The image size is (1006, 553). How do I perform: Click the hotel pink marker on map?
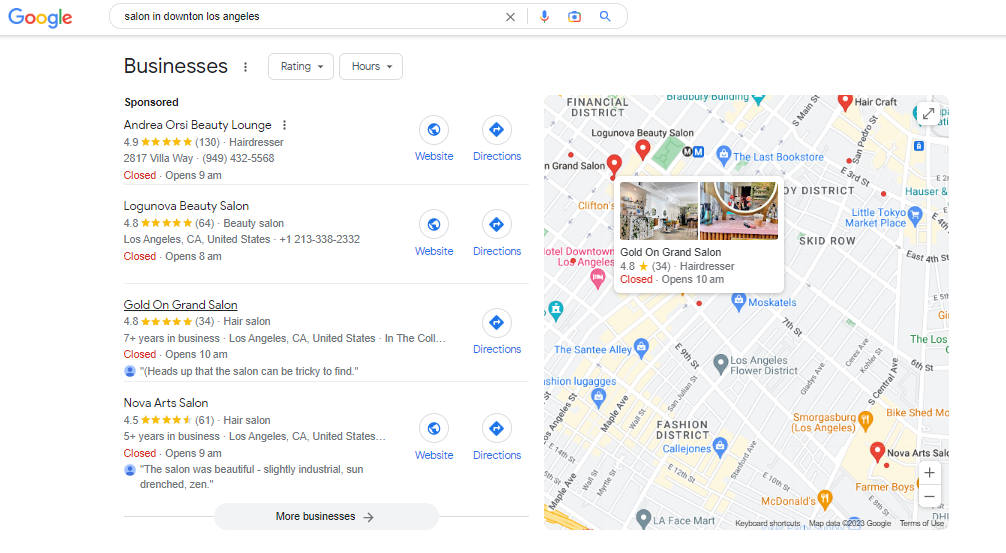(597, 278)
